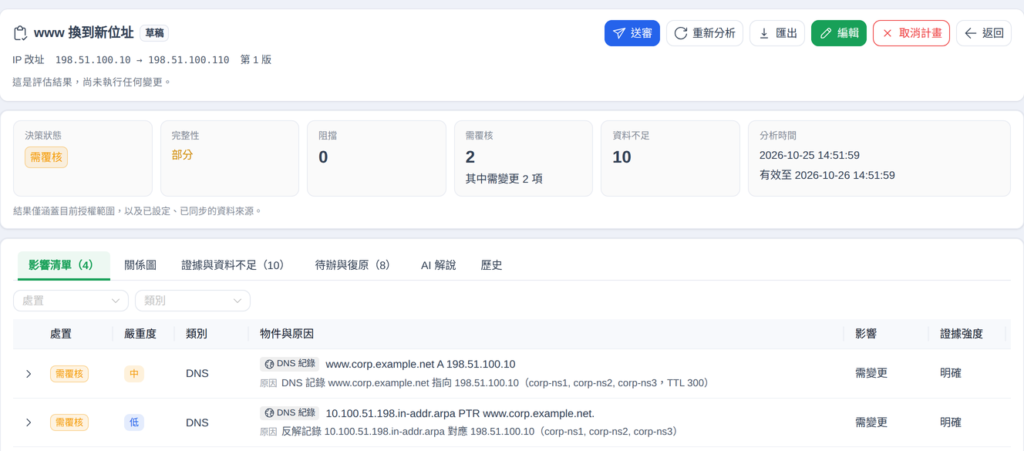Click '10.100.51.198.in-addr.arpa PTR www.corp.example.net.'
The width and height of the screenshot is (1024, 451).
(x=460, y=413)
